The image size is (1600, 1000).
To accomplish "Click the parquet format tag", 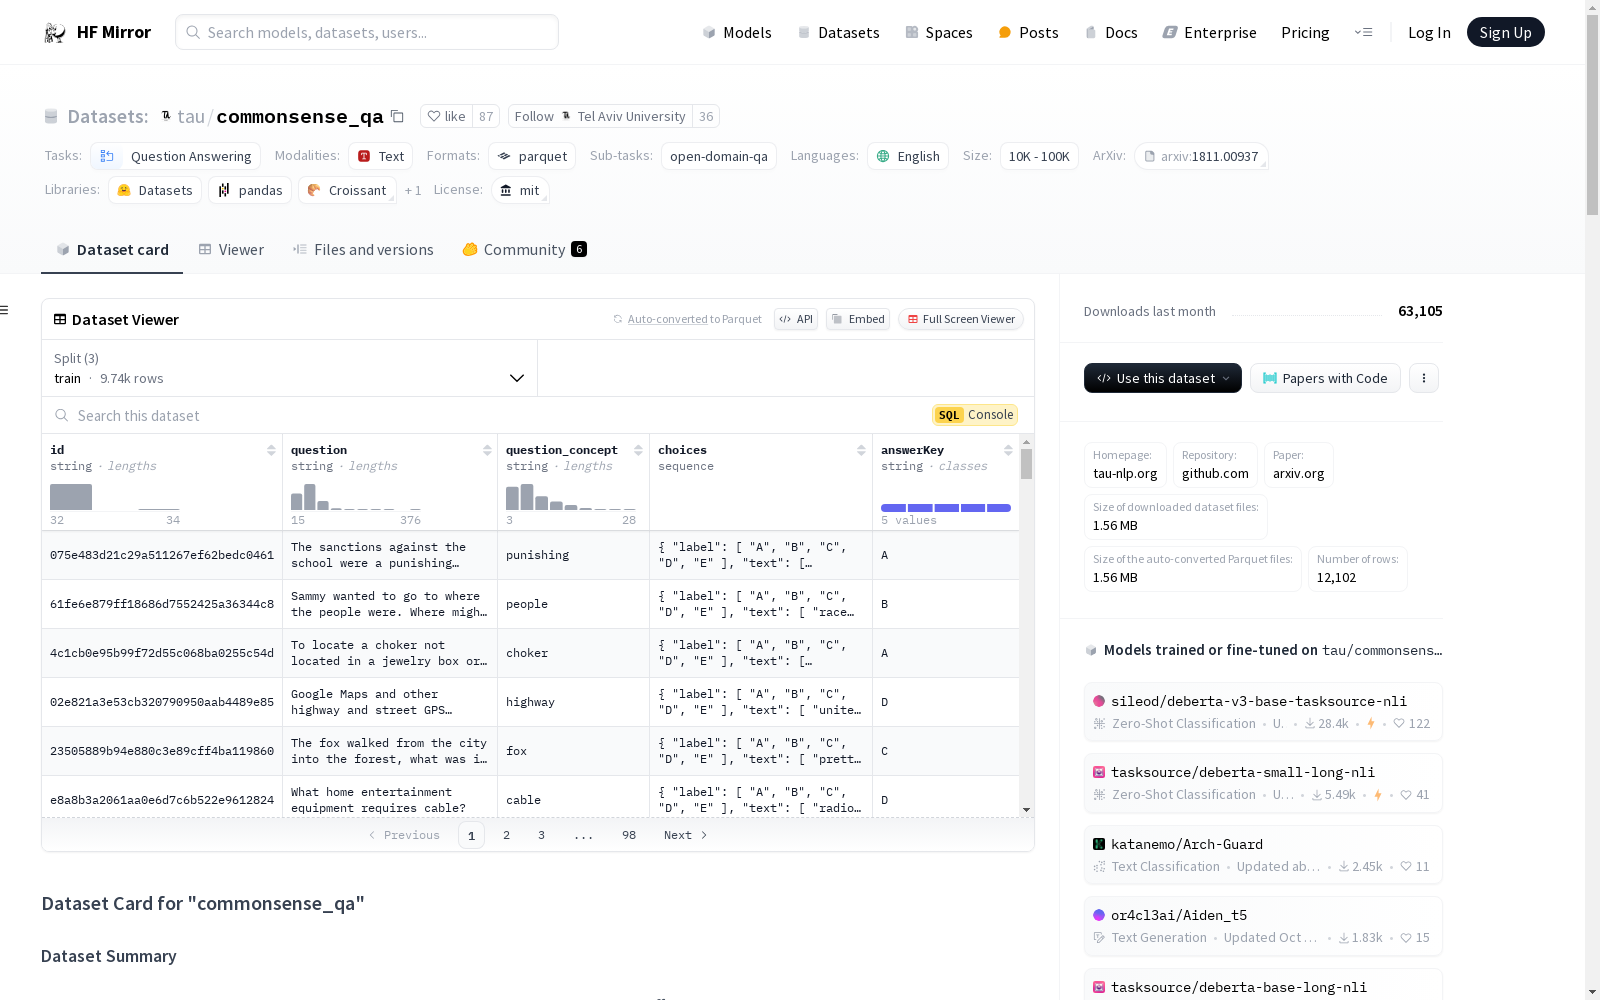I will point(532,156).
